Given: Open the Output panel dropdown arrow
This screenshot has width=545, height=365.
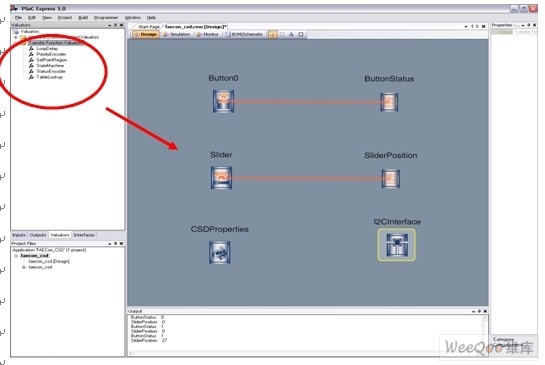Looking at the screenshot, I should (x=473, y=311).
